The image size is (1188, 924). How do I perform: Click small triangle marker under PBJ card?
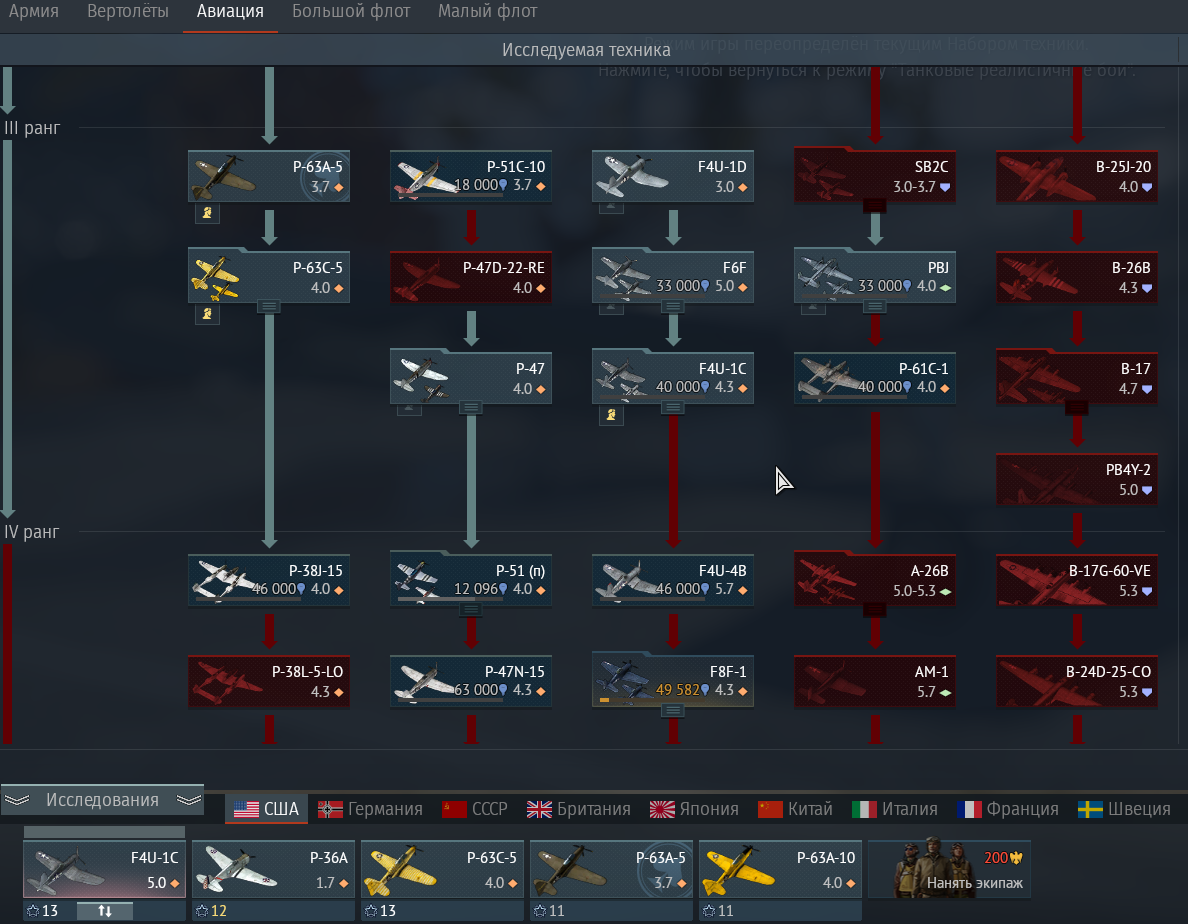[x=813, y=307]
